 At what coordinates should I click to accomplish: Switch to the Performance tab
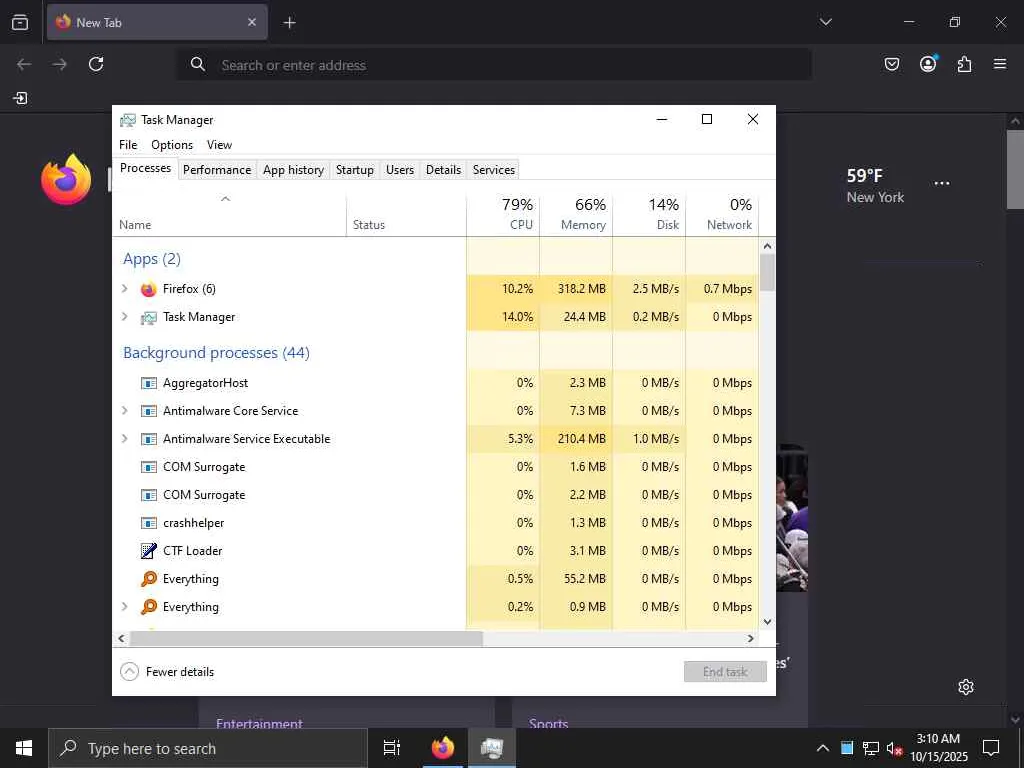(x=217, y=170)
